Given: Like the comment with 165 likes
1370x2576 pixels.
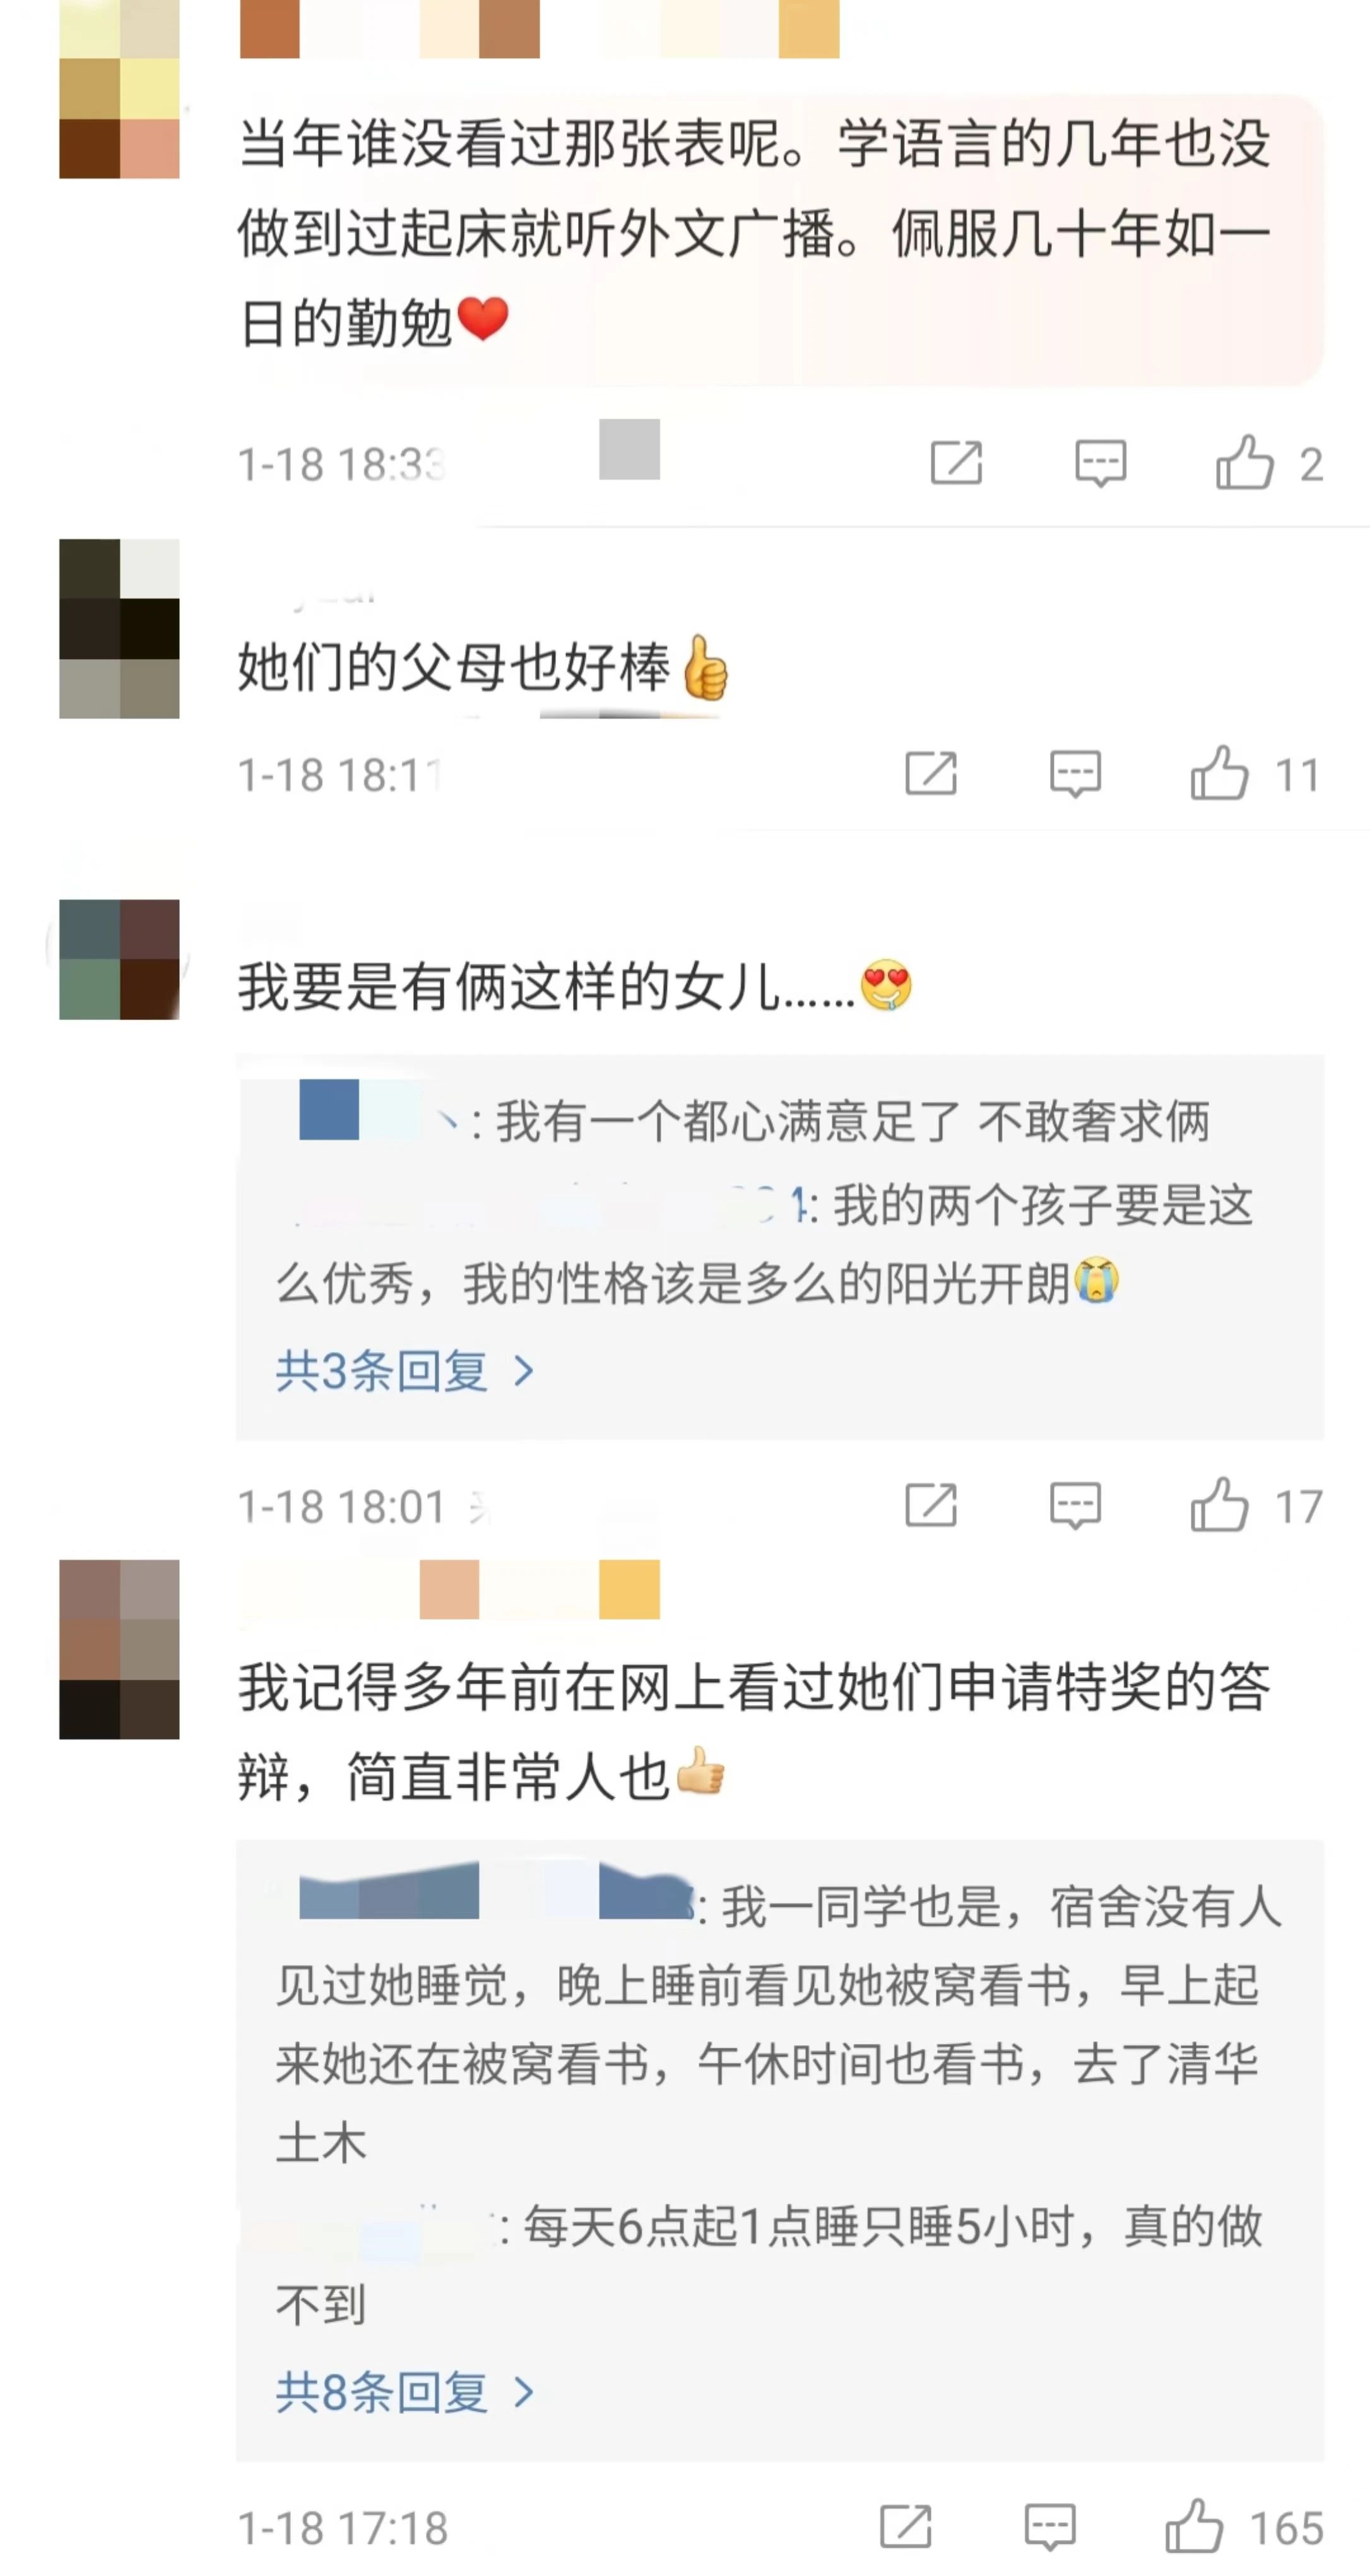Looking at the screenshot, I should click(x=1194, y=2527).
